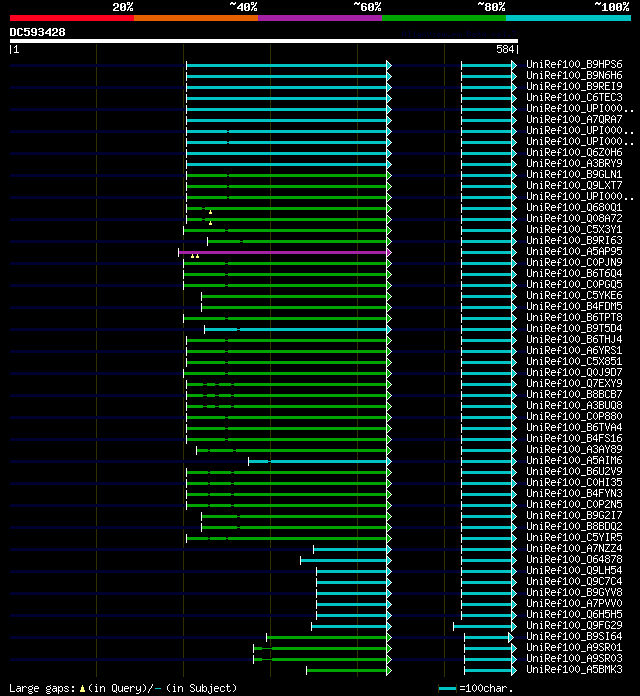Click the white query sequence bar
Viewport: 640px width, 696px height.
coord(264,41)
